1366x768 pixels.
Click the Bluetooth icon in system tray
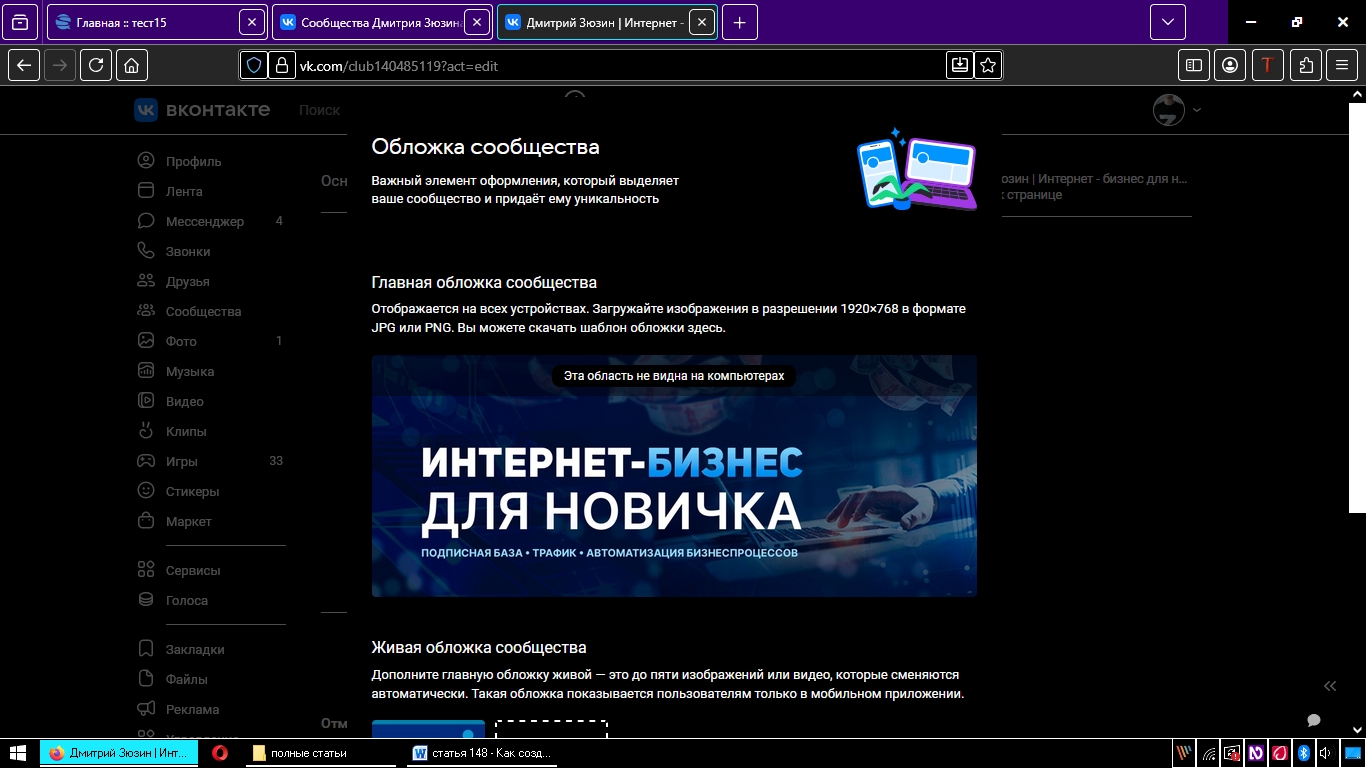coord(1303,753)
